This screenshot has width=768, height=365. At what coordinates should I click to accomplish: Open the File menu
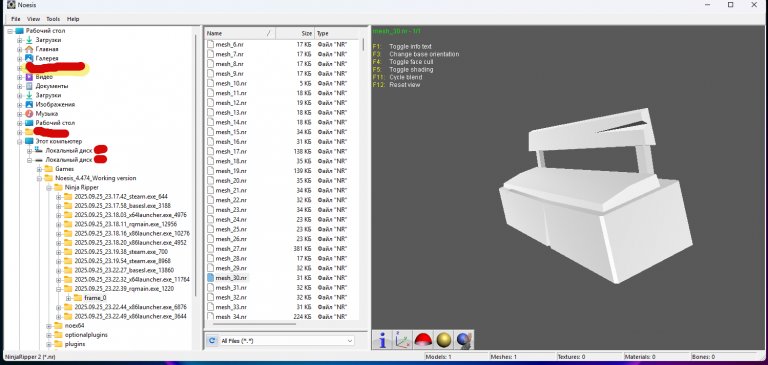click(16, 19)
